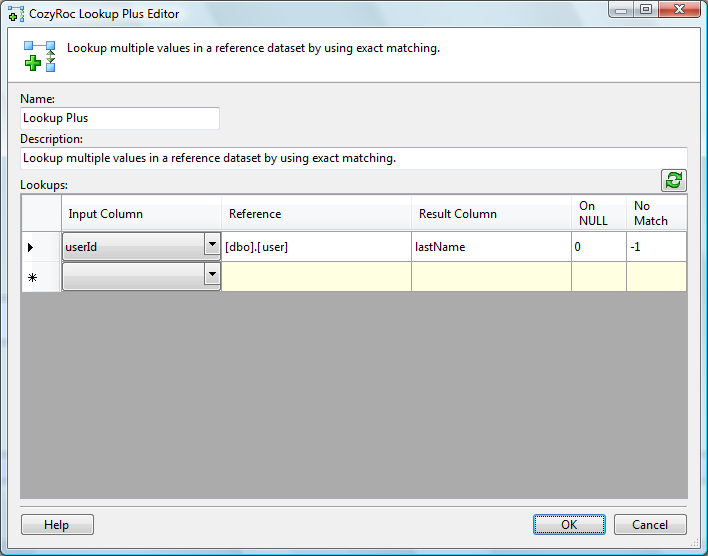This screenshot has width=708, height=556.
Task: Open the userId Input Column dropdown
Action: pos(212,244)
